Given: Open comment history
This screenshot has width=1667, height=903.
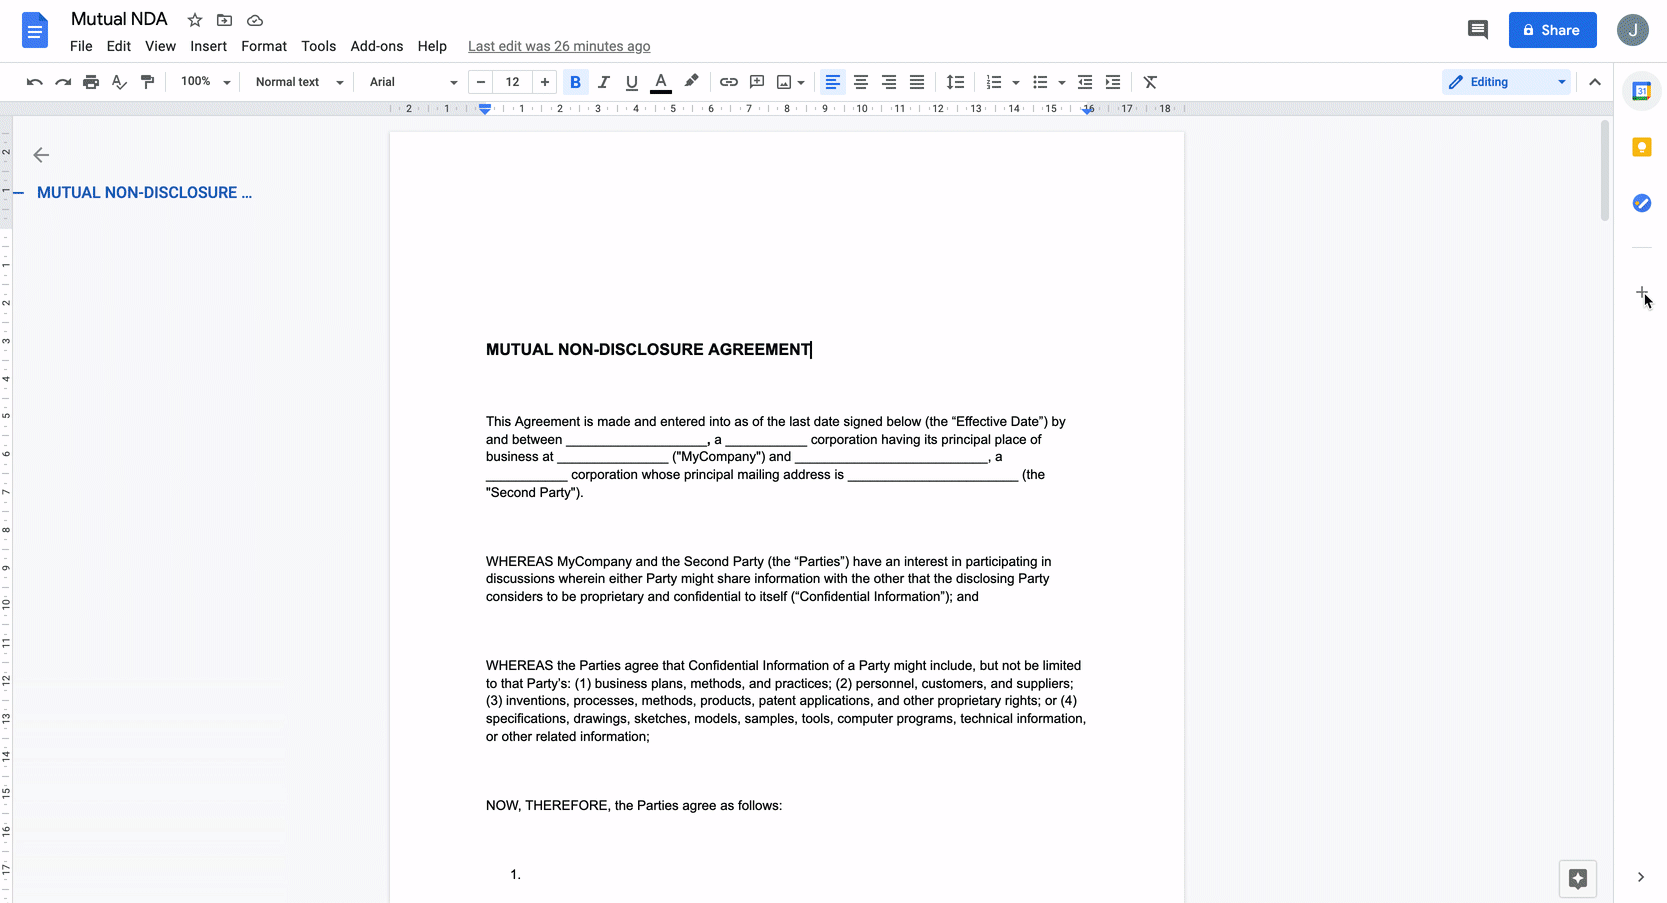Looking at the screenshot, I should (1478, 30).
